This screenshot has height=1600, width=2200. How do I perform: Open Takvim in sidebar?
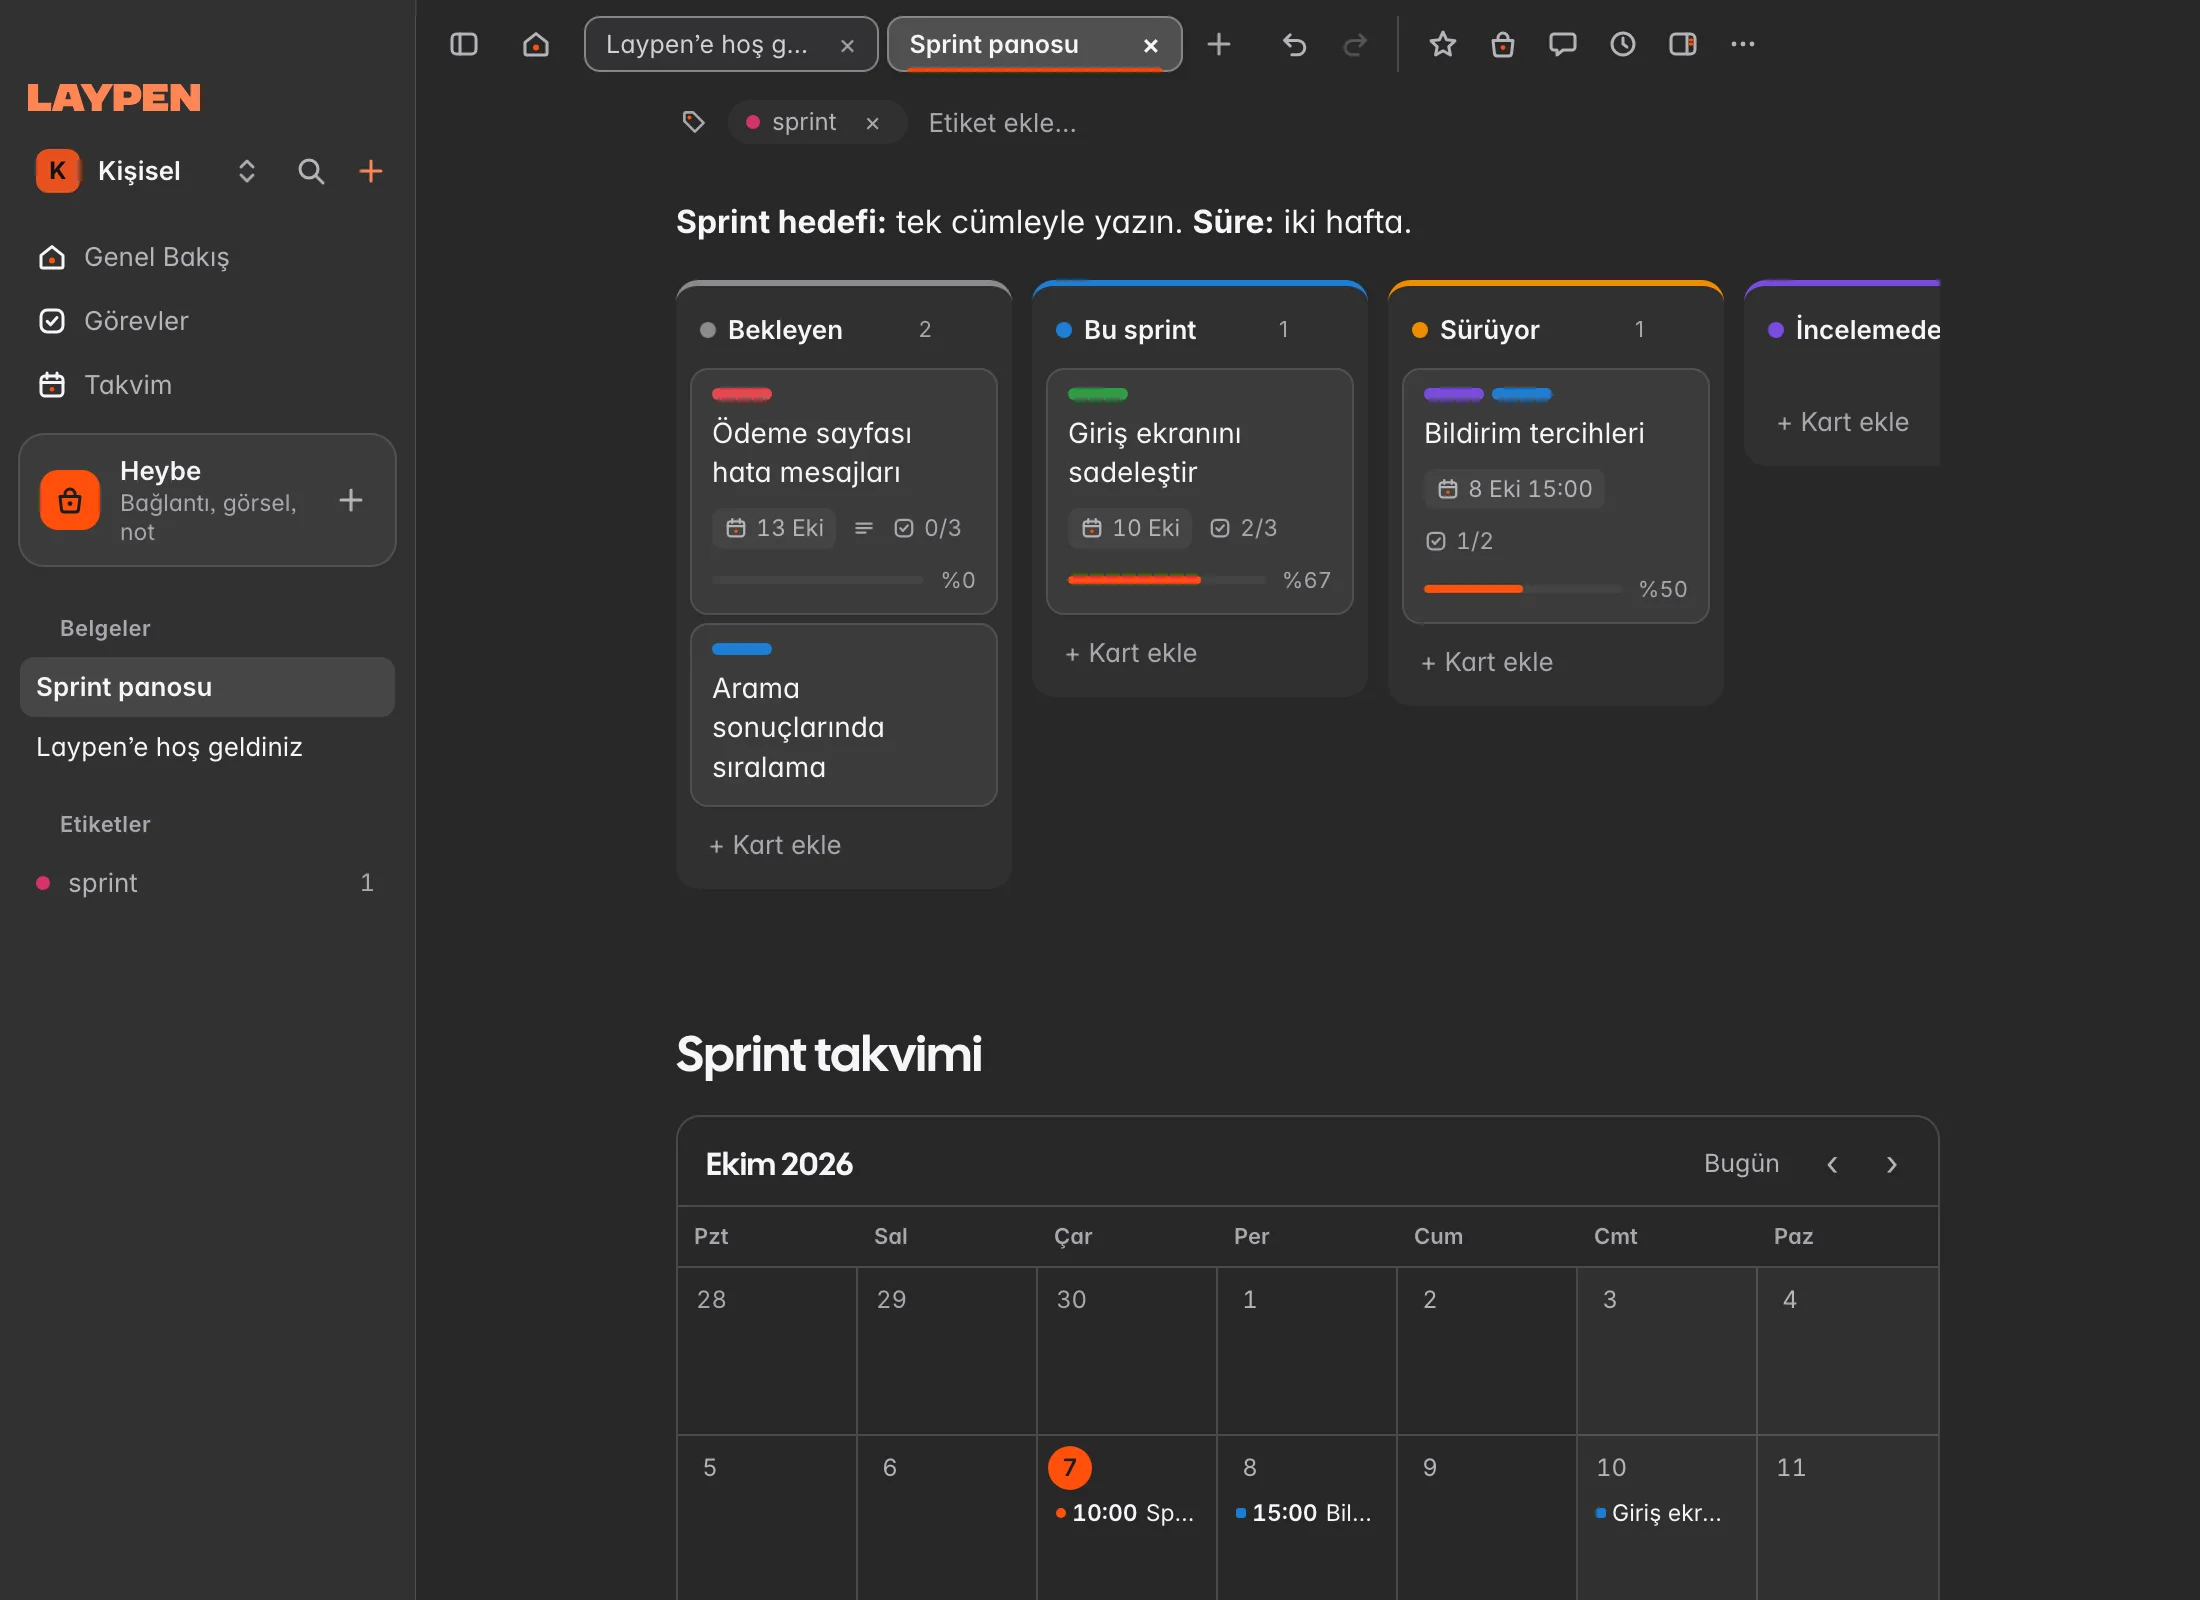(x=207, y=385)
